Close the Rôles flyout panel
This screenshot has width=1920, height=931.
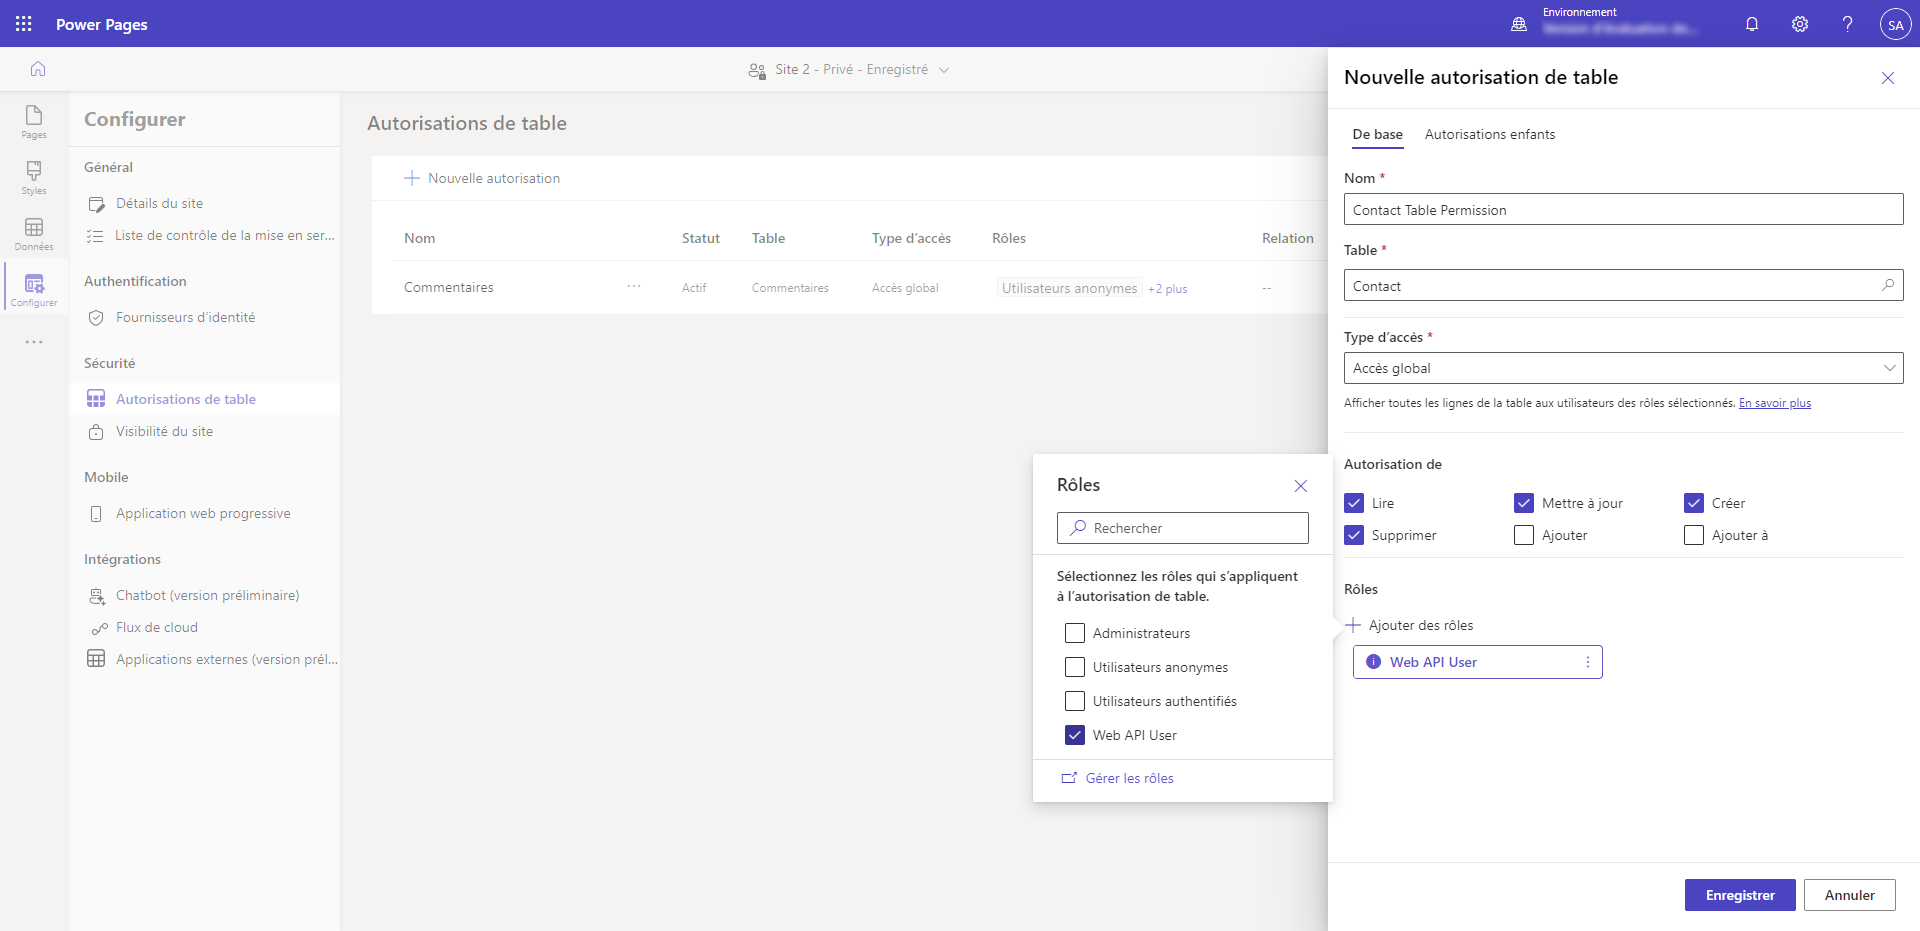coord(1301,486)
